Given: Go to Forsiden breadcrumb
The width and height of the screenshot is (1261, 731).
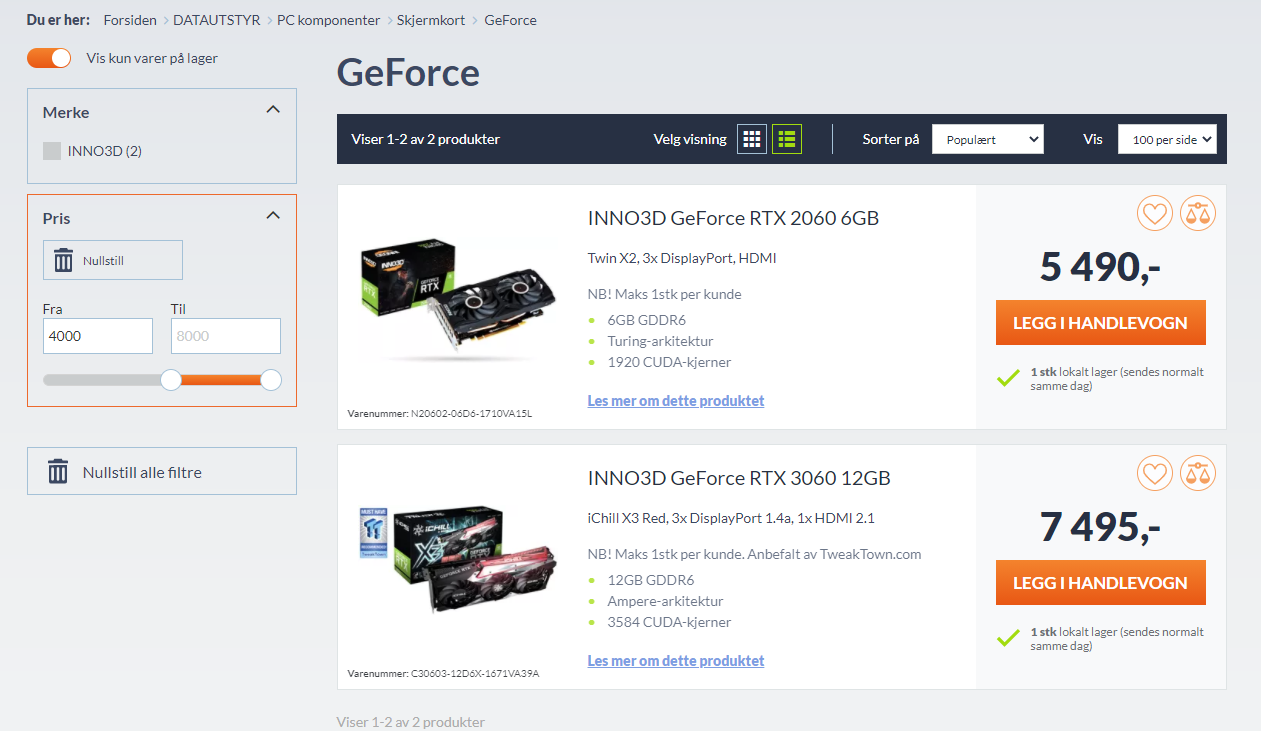Looking at the screenshot, I should 130,20.
